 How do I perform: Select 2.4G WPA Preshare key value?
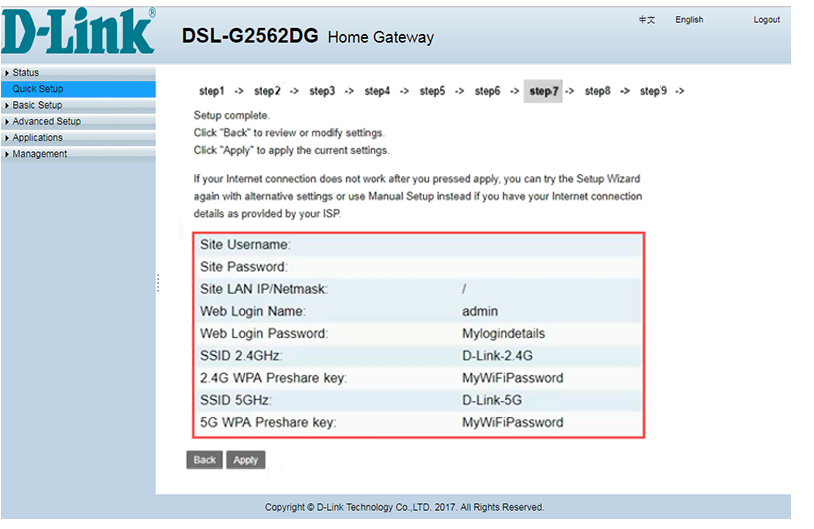tap(512, 378)
